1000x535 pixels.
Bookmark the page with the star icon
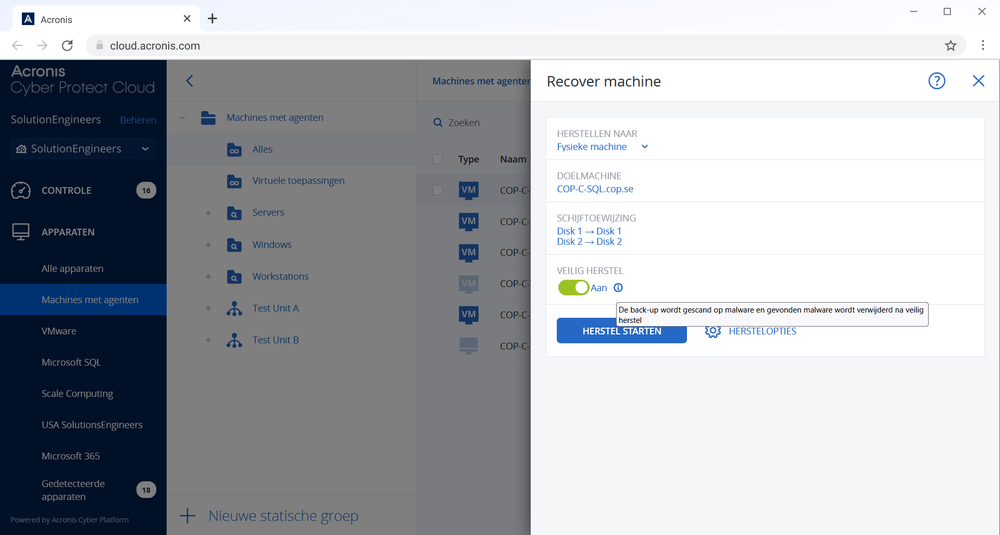[x=950, y=45]
